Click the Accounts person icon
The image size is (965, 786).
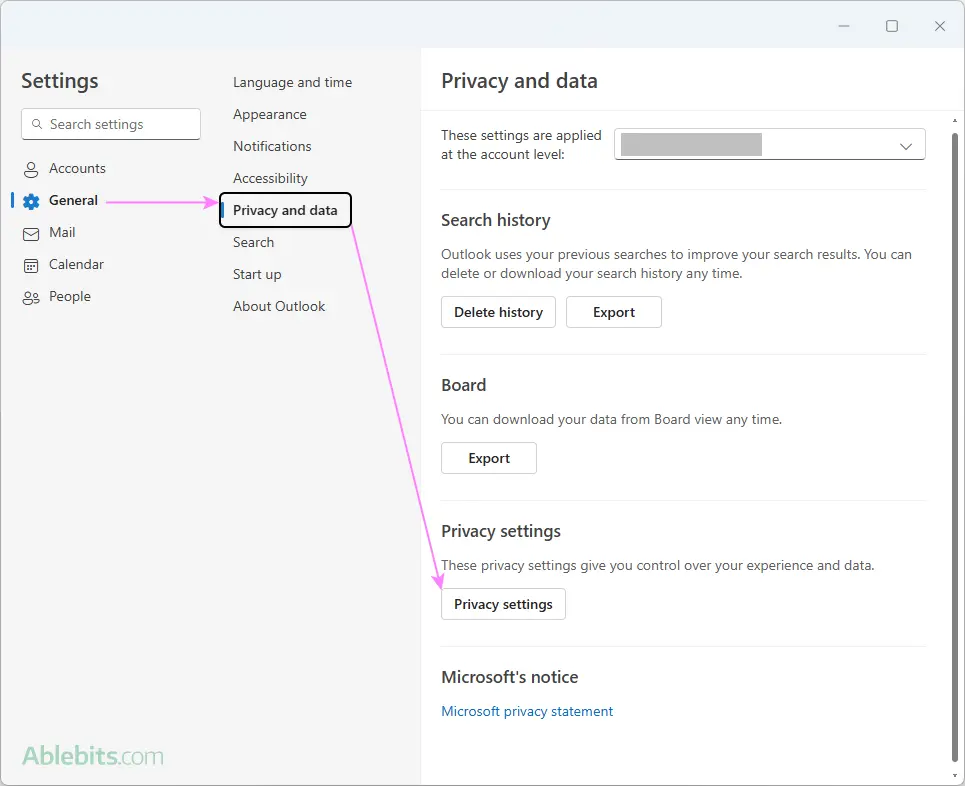(31, 169)
